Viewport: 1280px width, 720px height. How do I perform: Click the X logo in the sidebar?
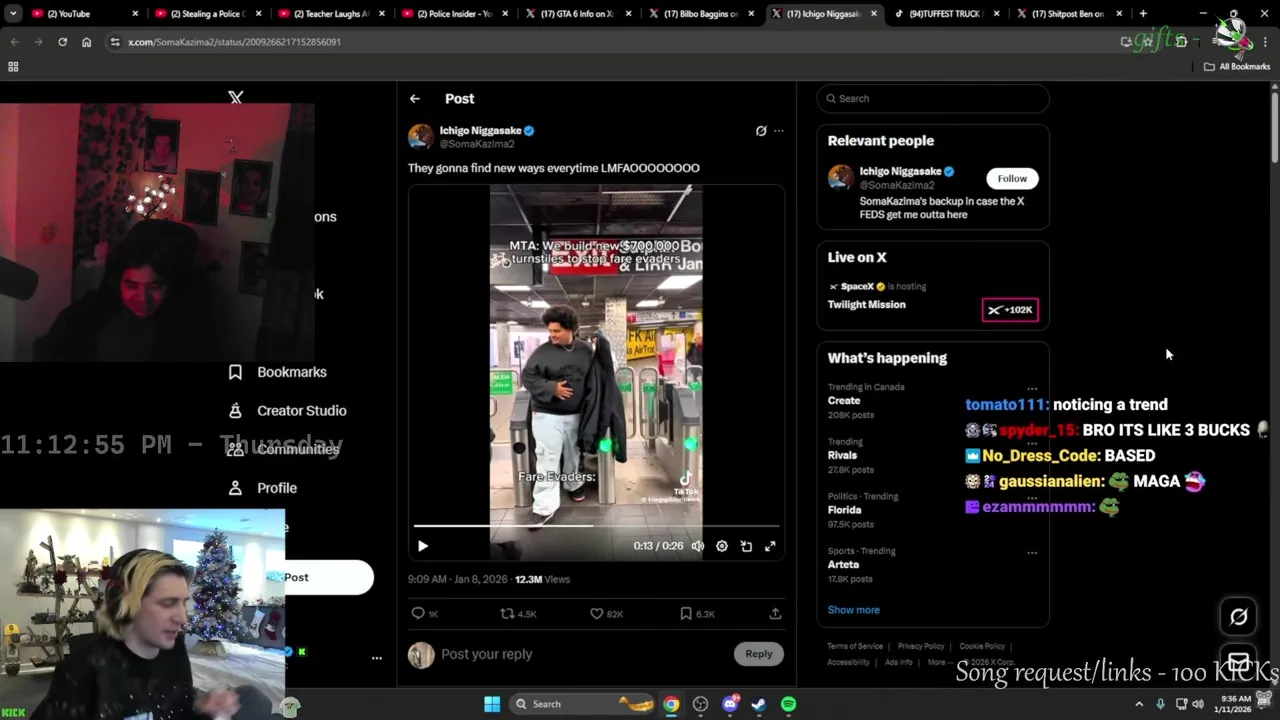(x=236, y=98)
